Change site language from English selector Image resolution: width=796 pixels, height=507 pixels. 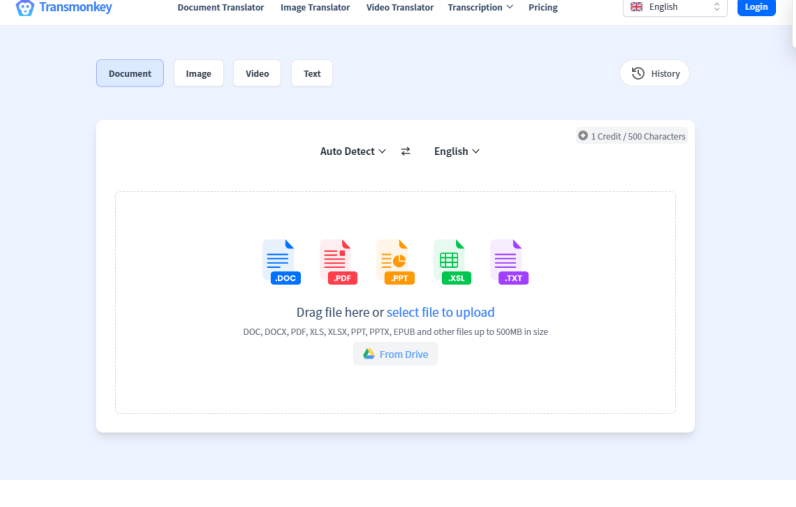[x=675, y=8]
